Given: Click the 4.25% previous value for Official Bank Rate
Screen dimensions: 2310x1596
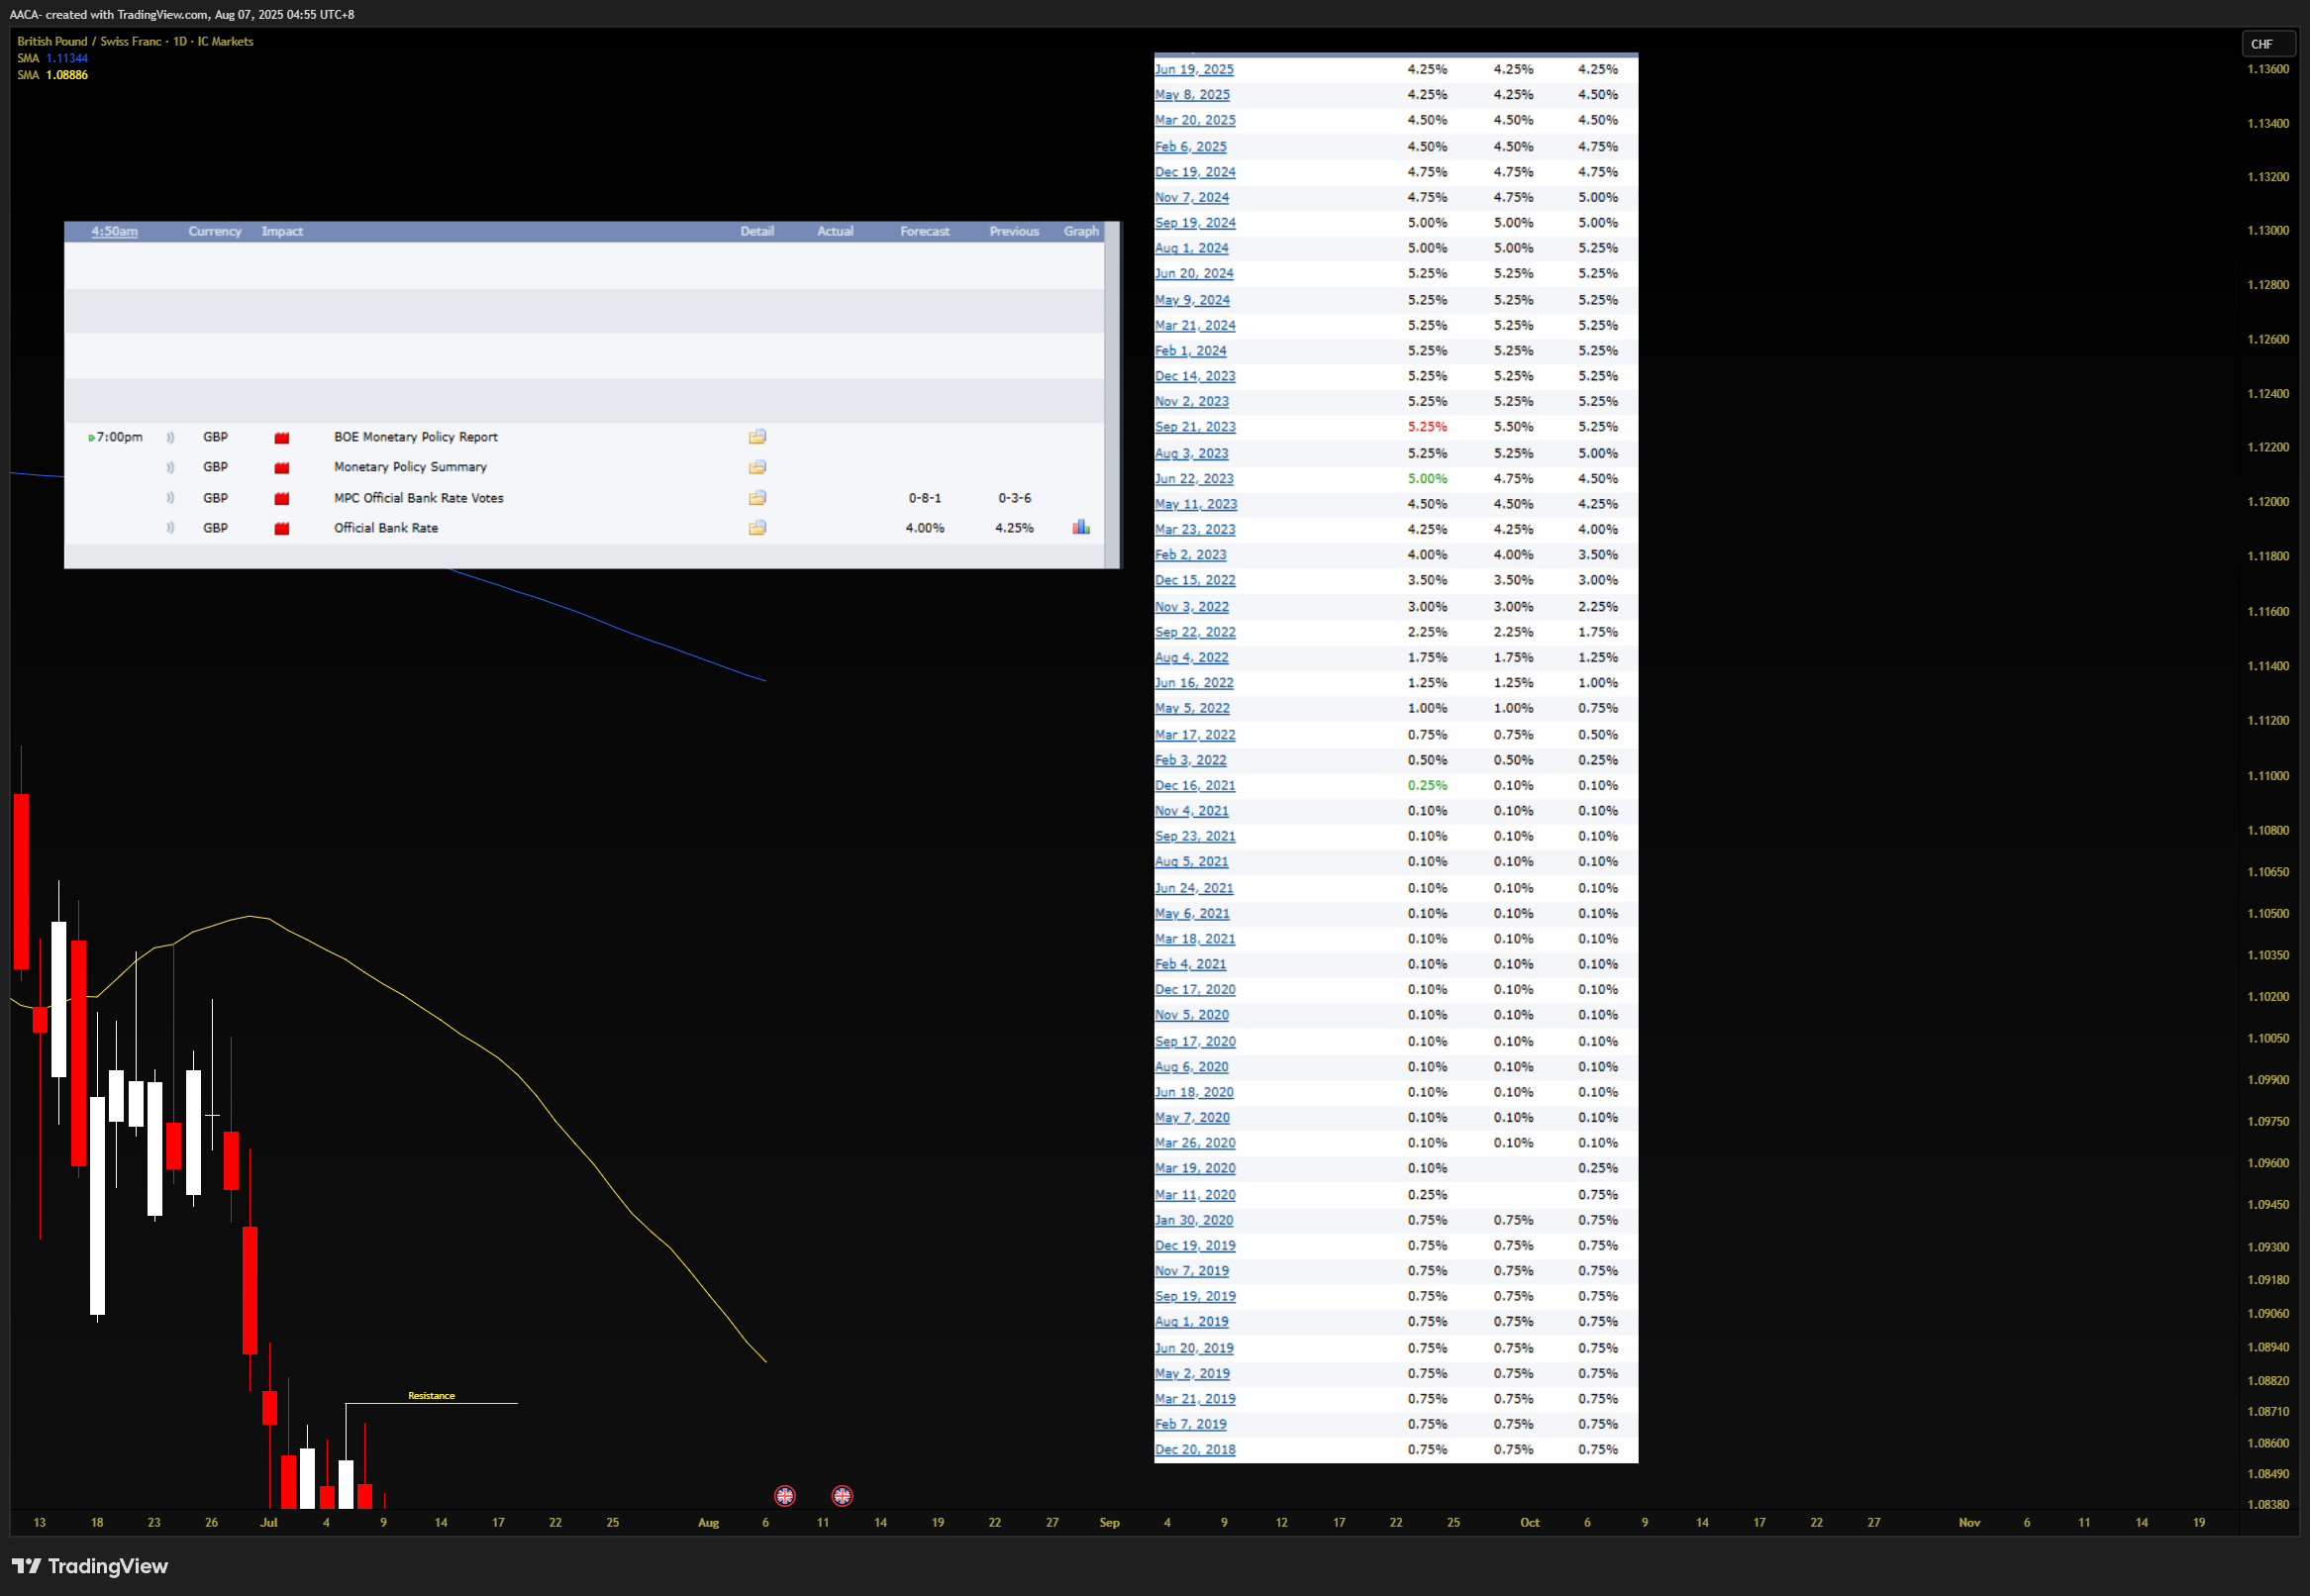Looking at the screenshot, I should [x=1014, y=528].
